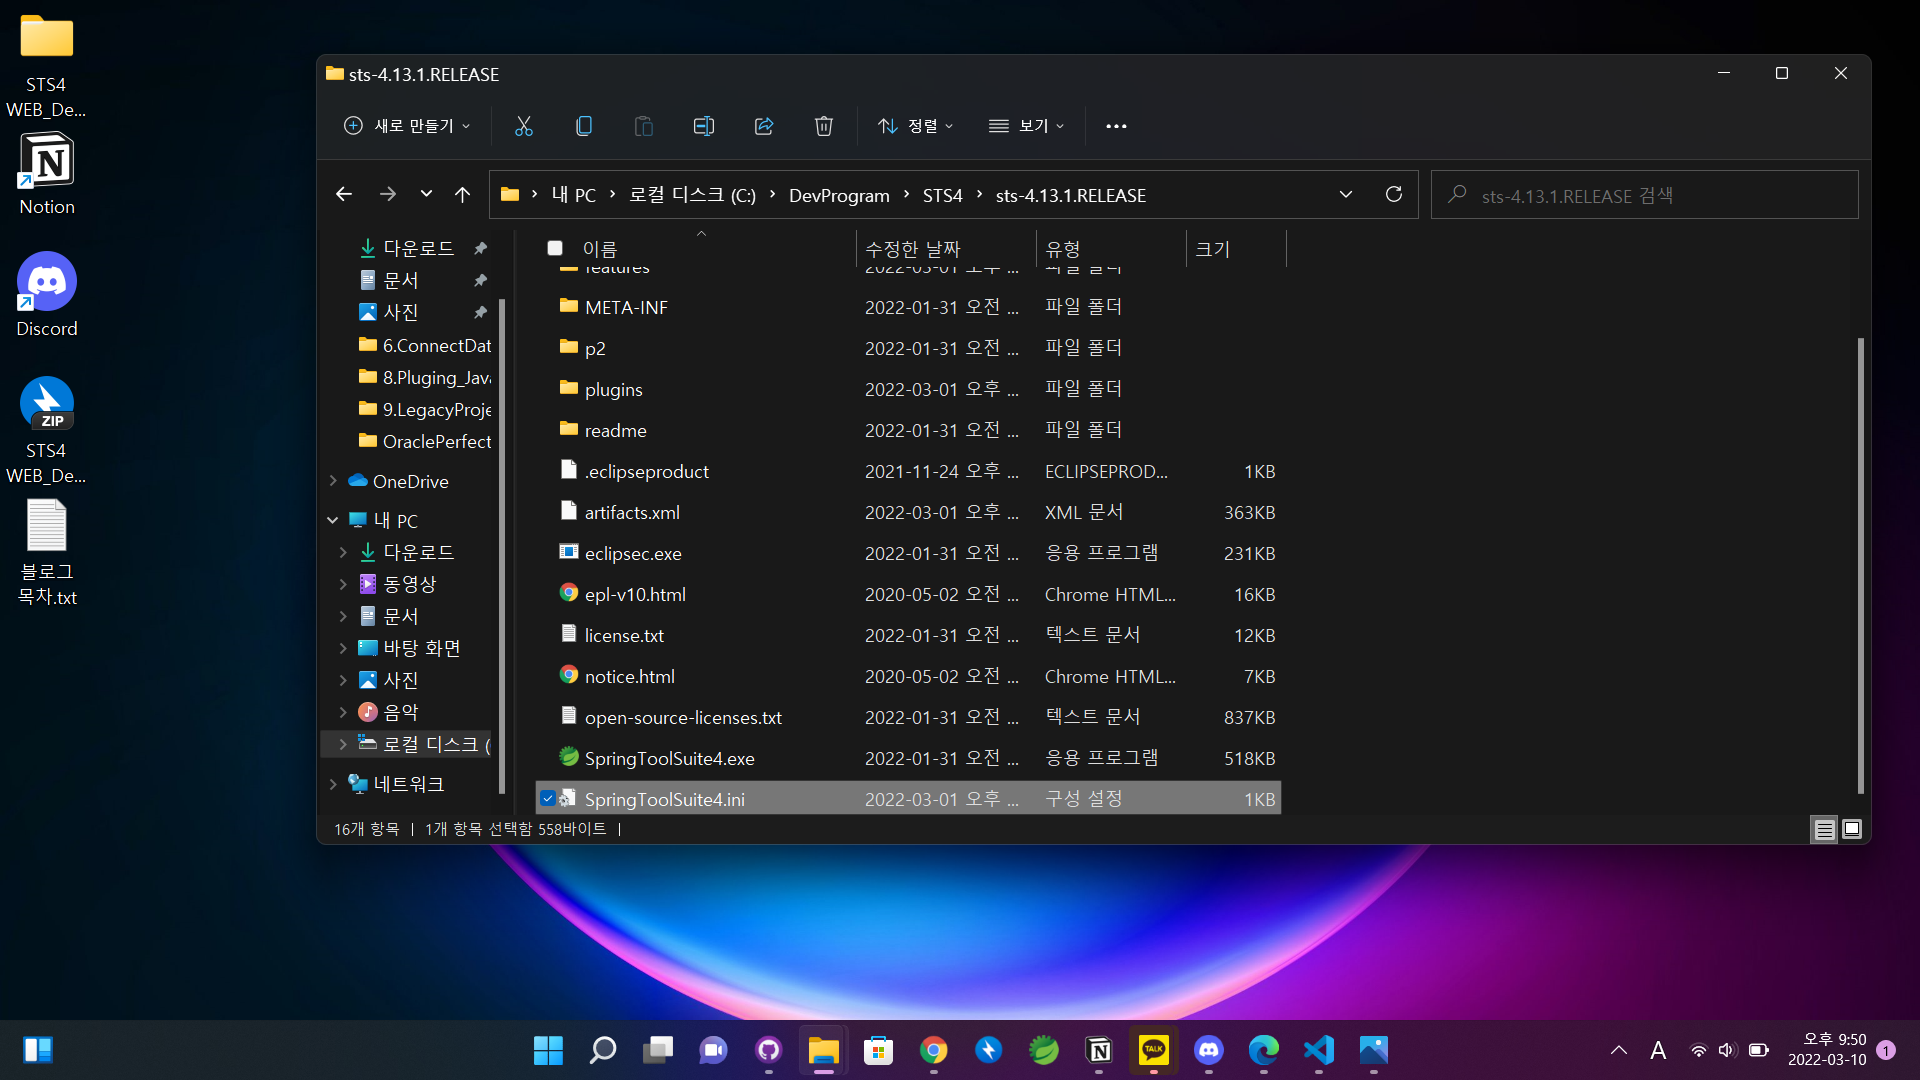Screen dimensions: 1920x1080
Task: Open KakaoTalk from the taskbar
Action: pyautogui.click(x=1154, y=1050)
